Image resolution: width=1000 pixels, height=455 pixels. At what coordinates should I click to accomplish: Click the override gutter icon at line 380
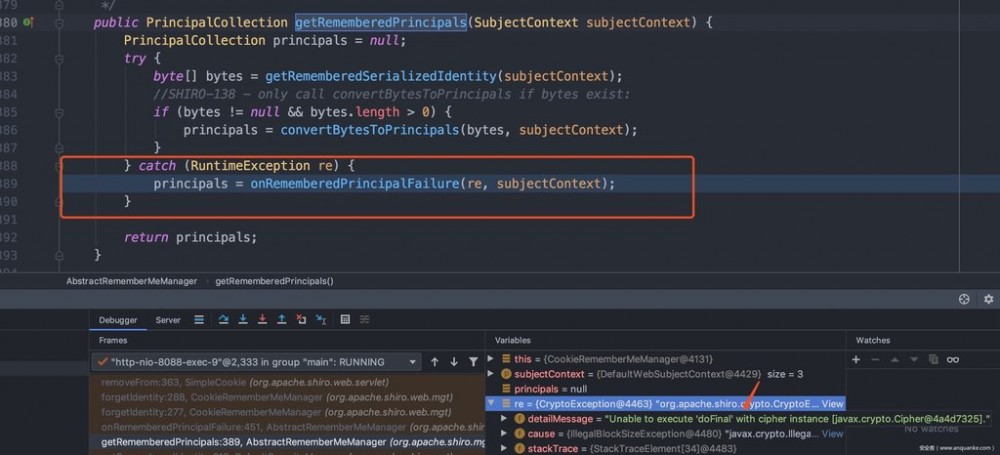coord(27,22)
